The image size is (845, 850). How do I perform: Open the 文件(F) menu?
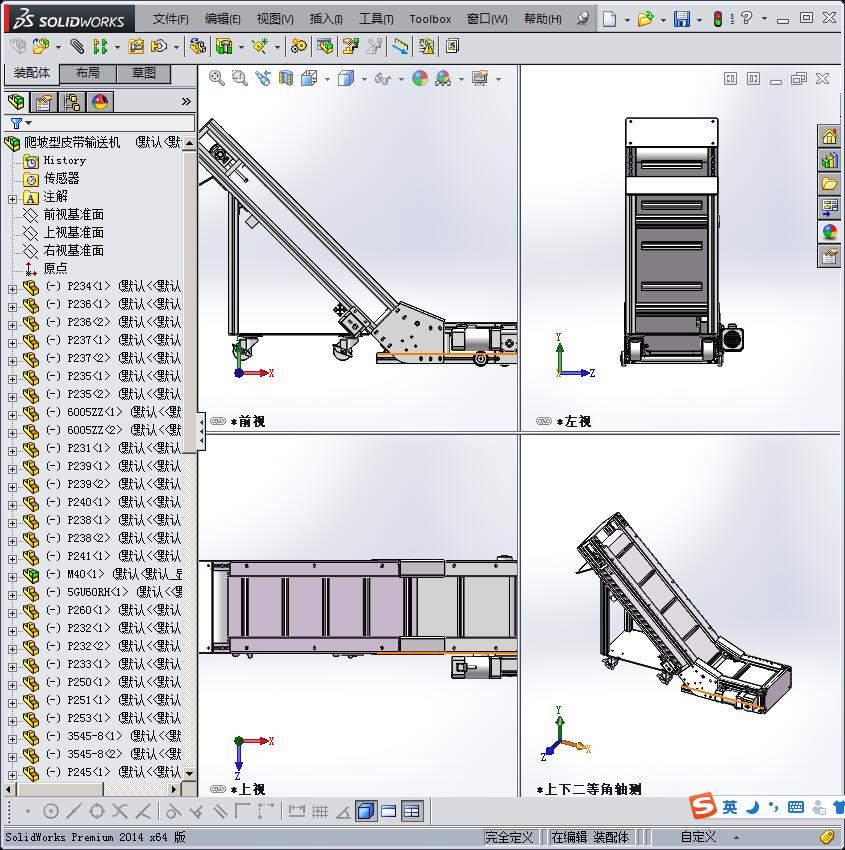171,19
